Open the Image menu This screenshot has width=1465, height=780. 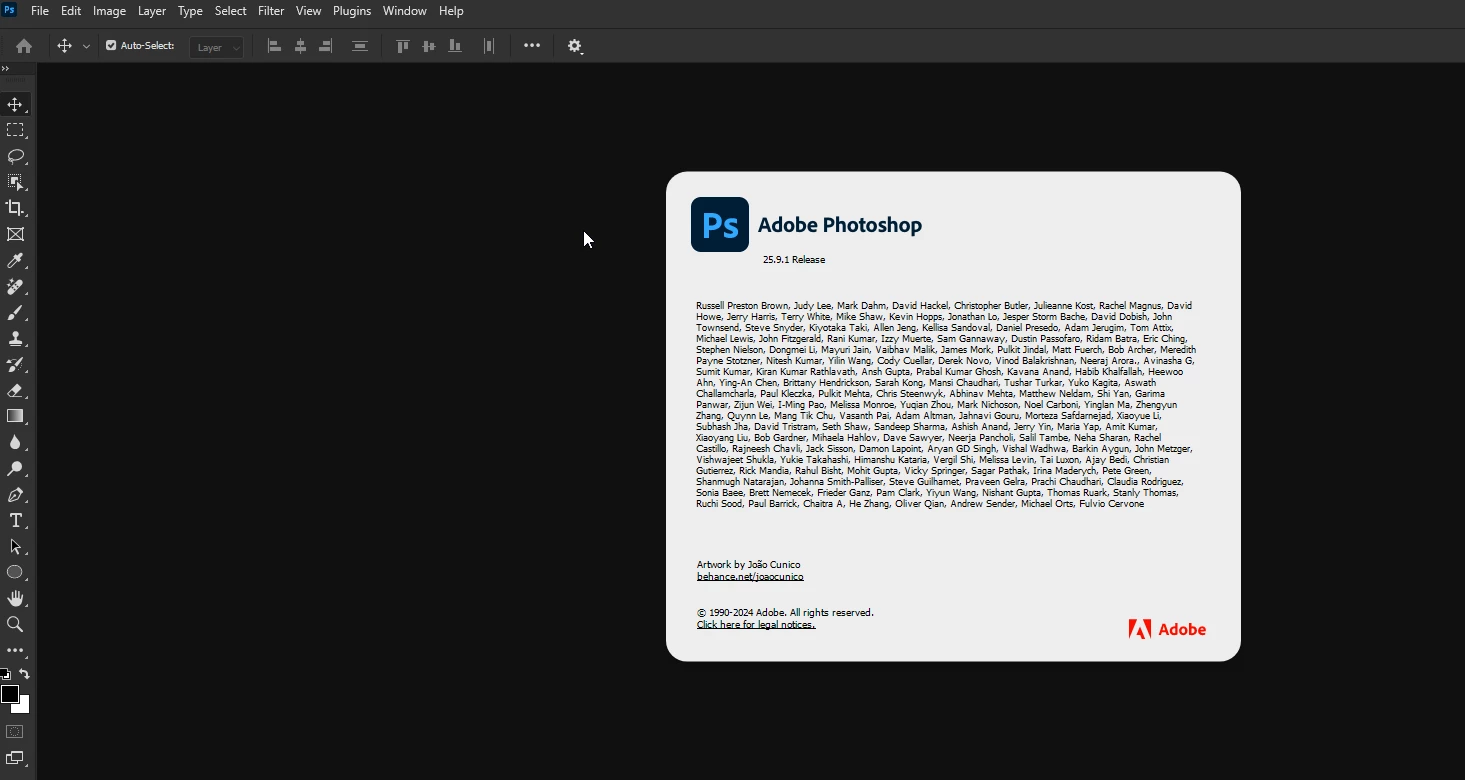[109, 11]
